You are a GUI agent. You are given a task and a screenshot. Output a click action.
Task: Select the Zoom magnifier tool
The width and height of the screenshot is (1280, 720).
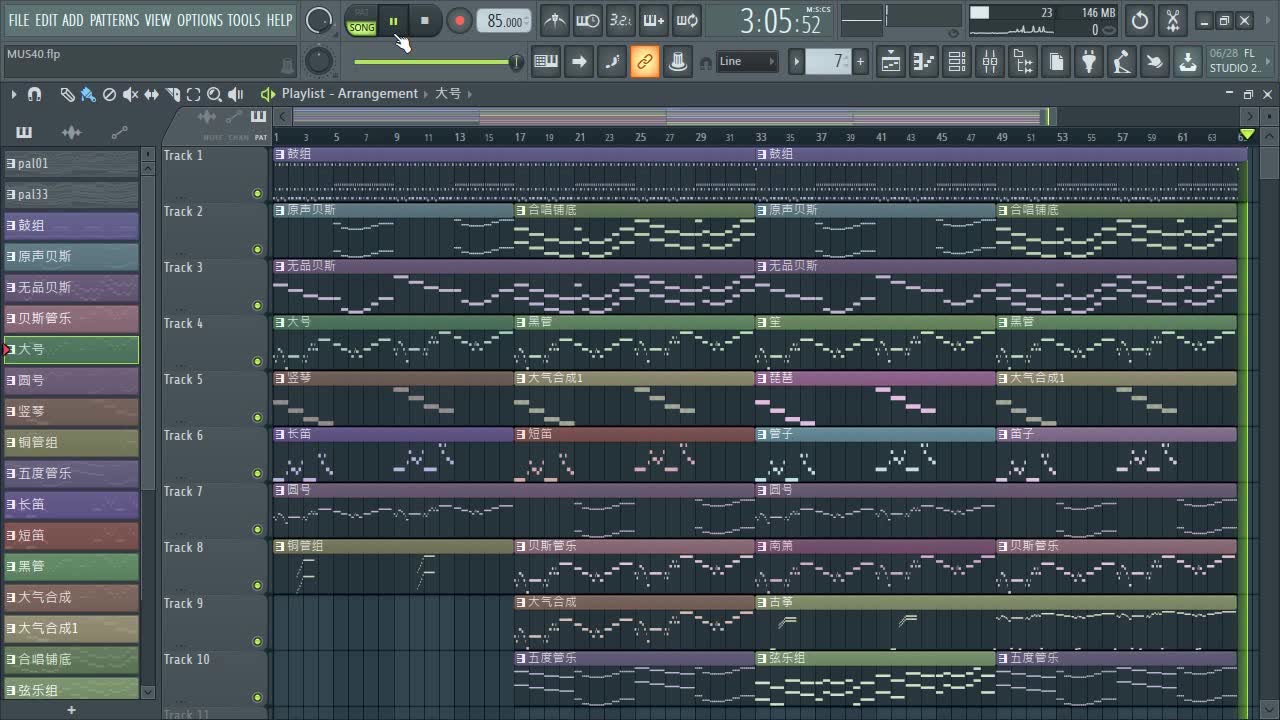click(214, 94)
